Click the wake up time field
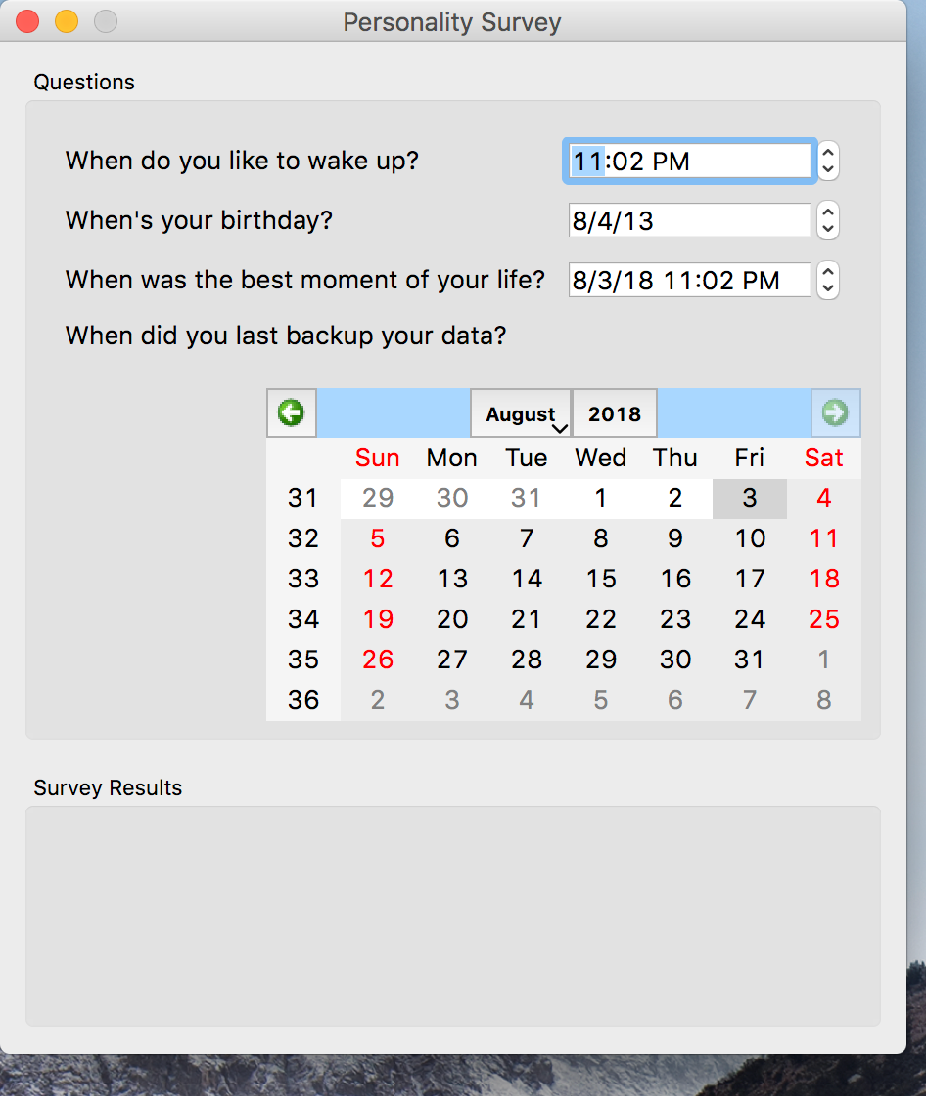926x1096 pixels. click(x=690, y=161)
